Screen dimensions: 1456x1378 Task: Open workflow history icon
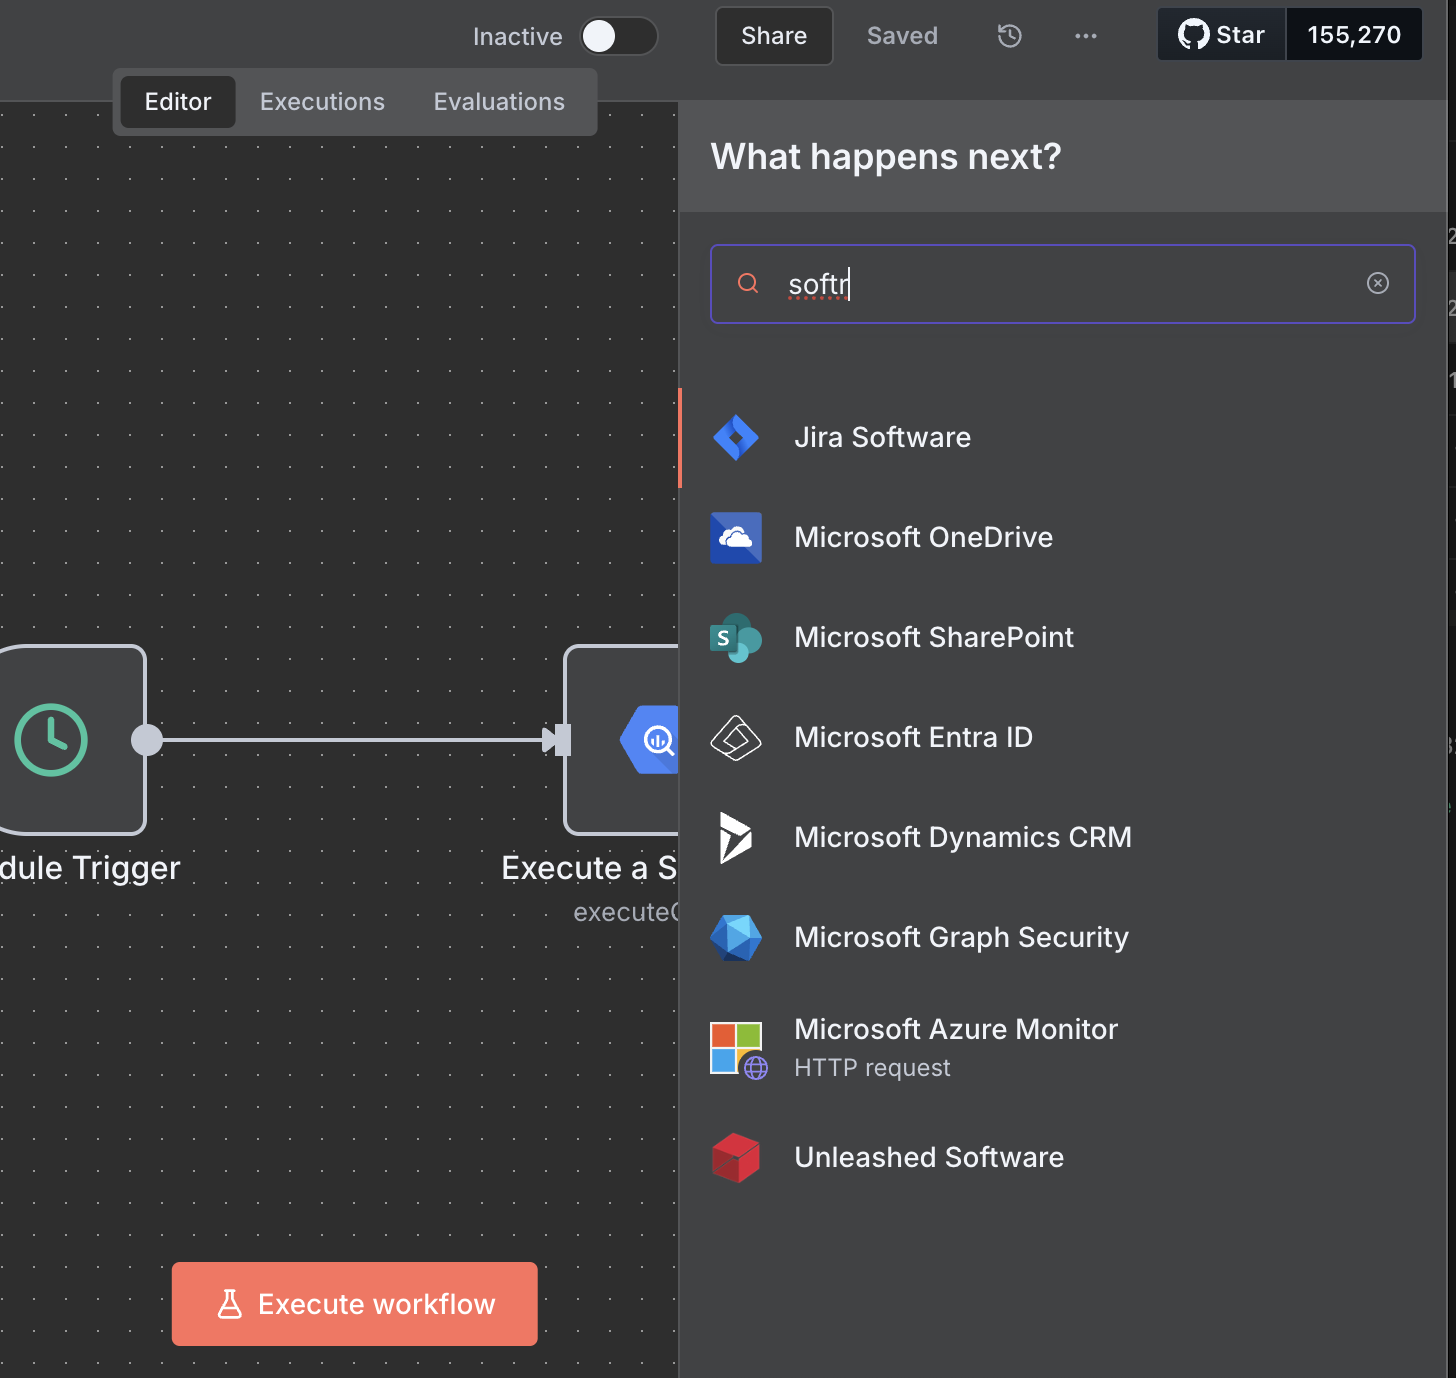click(1009, 36)
